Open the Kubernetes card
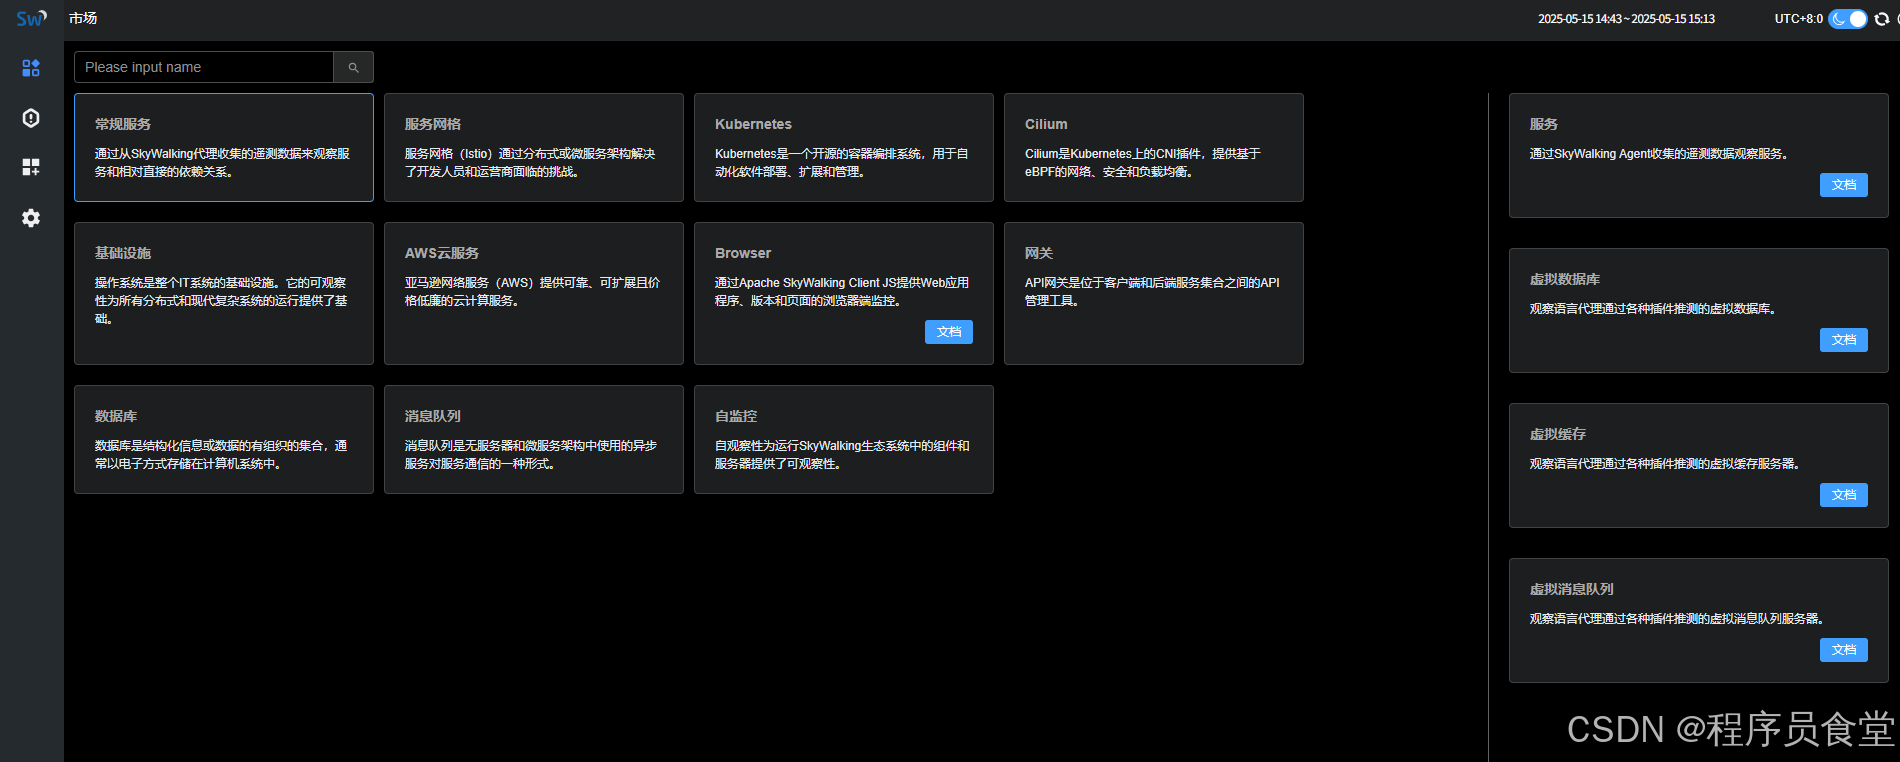This screenshot has height=762, width=1900. [x=844, y=148]
